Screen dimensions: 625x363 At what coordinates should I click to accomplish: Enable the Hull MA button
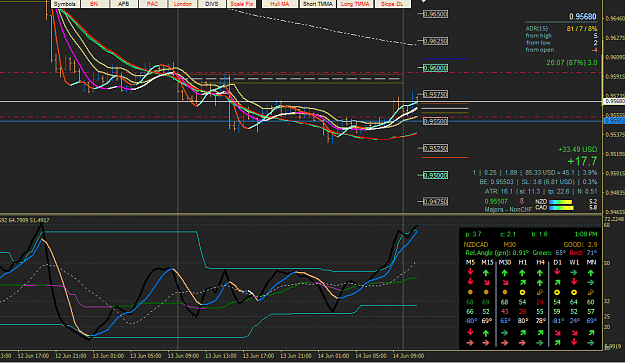click(280, 4)
